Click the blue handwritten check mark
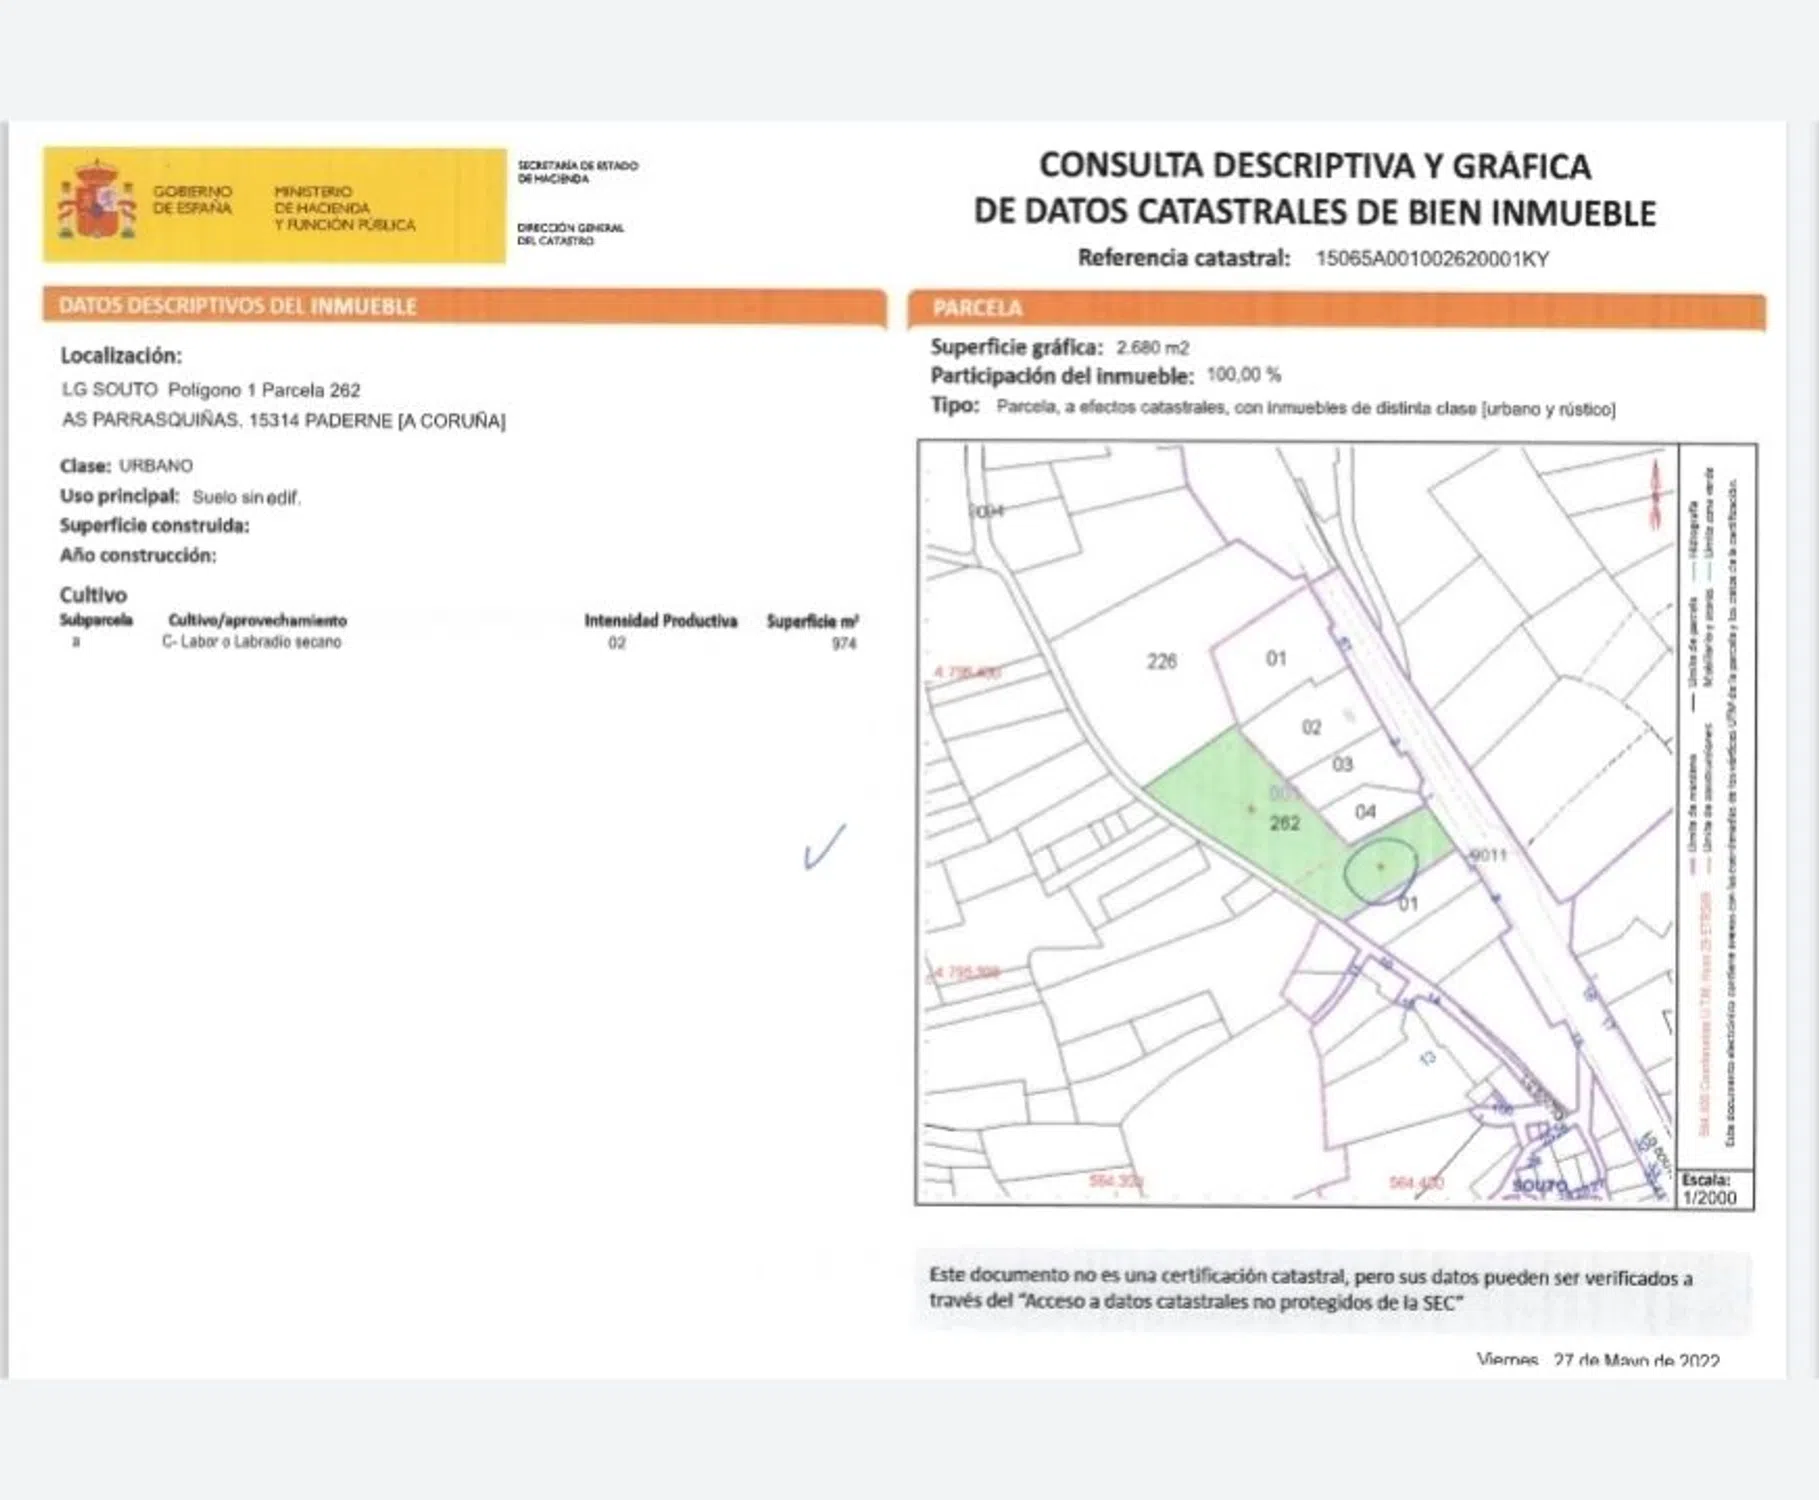This screenshot has height=1500, width=1819. click(825, 847)
